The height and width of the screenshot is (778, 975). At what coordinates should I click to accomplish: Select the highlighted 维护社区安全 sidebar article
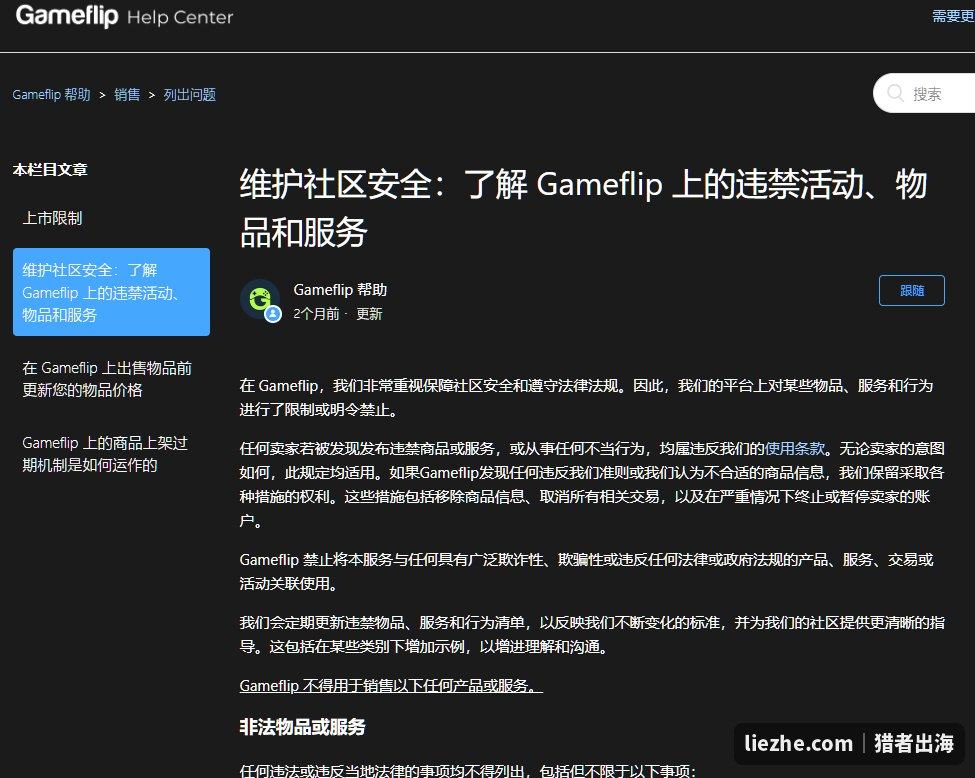click(x=111, y=292)
